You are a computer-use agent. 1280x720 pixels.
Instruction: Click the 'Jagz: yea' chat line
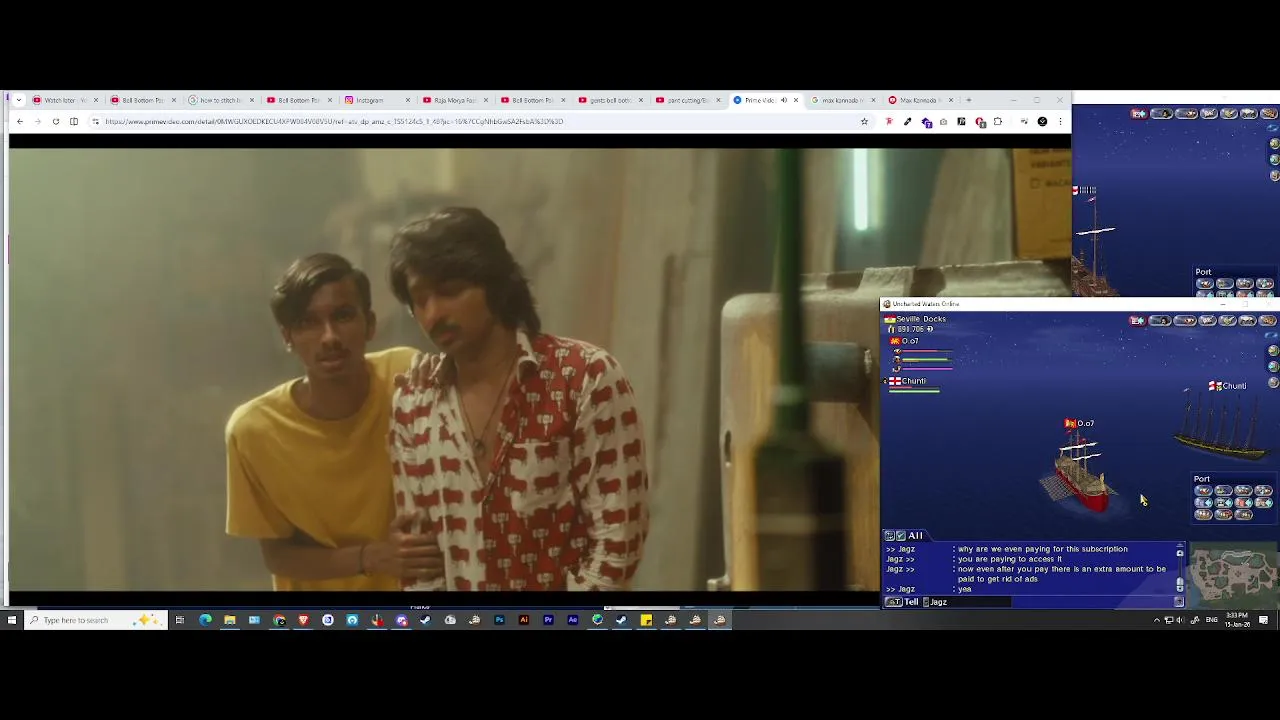coord(928,589)
